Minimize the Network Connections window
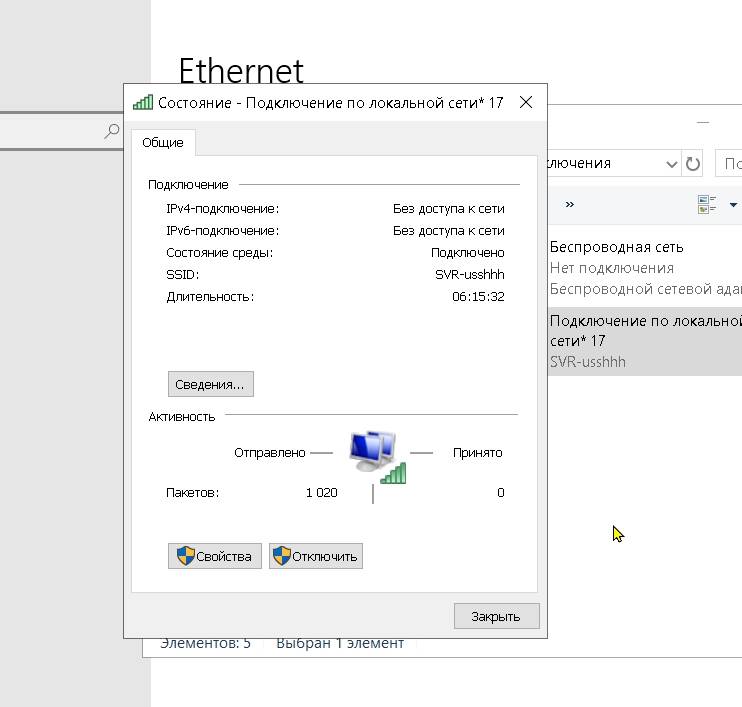 [x=703, y=123]
